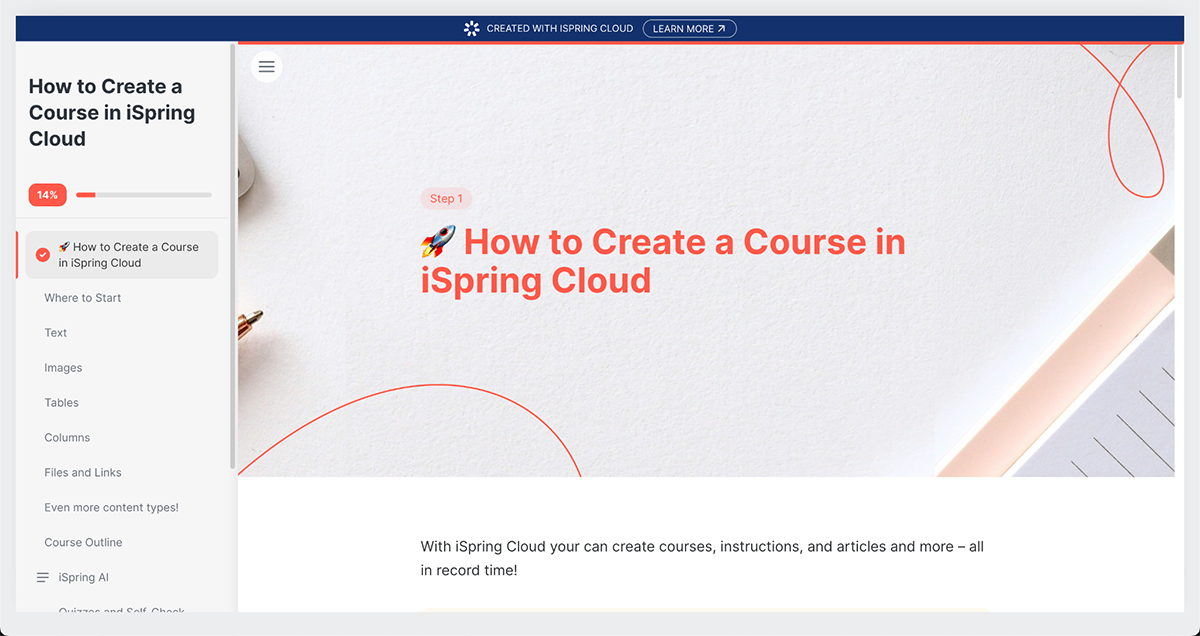1200x636 pixels.
Task: Click the iSpring logo in top banner
Action: (x=472, y=29)
